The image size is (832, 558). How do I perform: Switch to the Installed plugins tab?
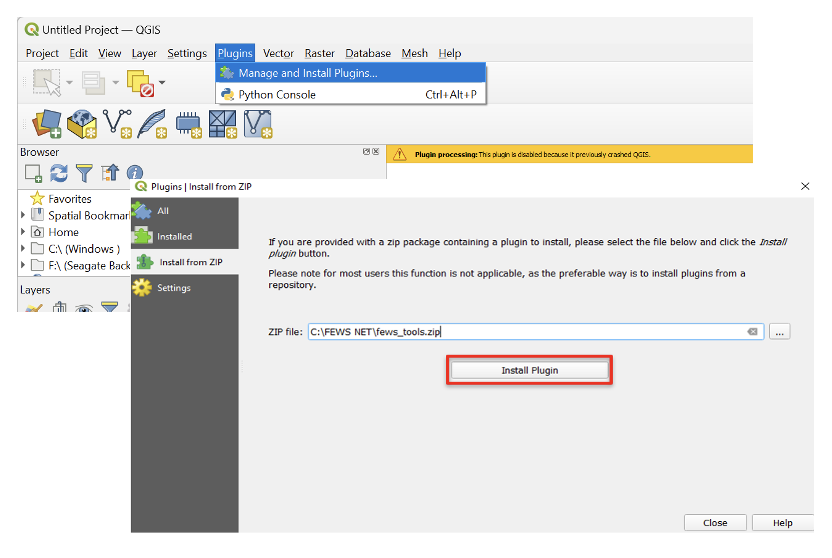pos(174,237)
